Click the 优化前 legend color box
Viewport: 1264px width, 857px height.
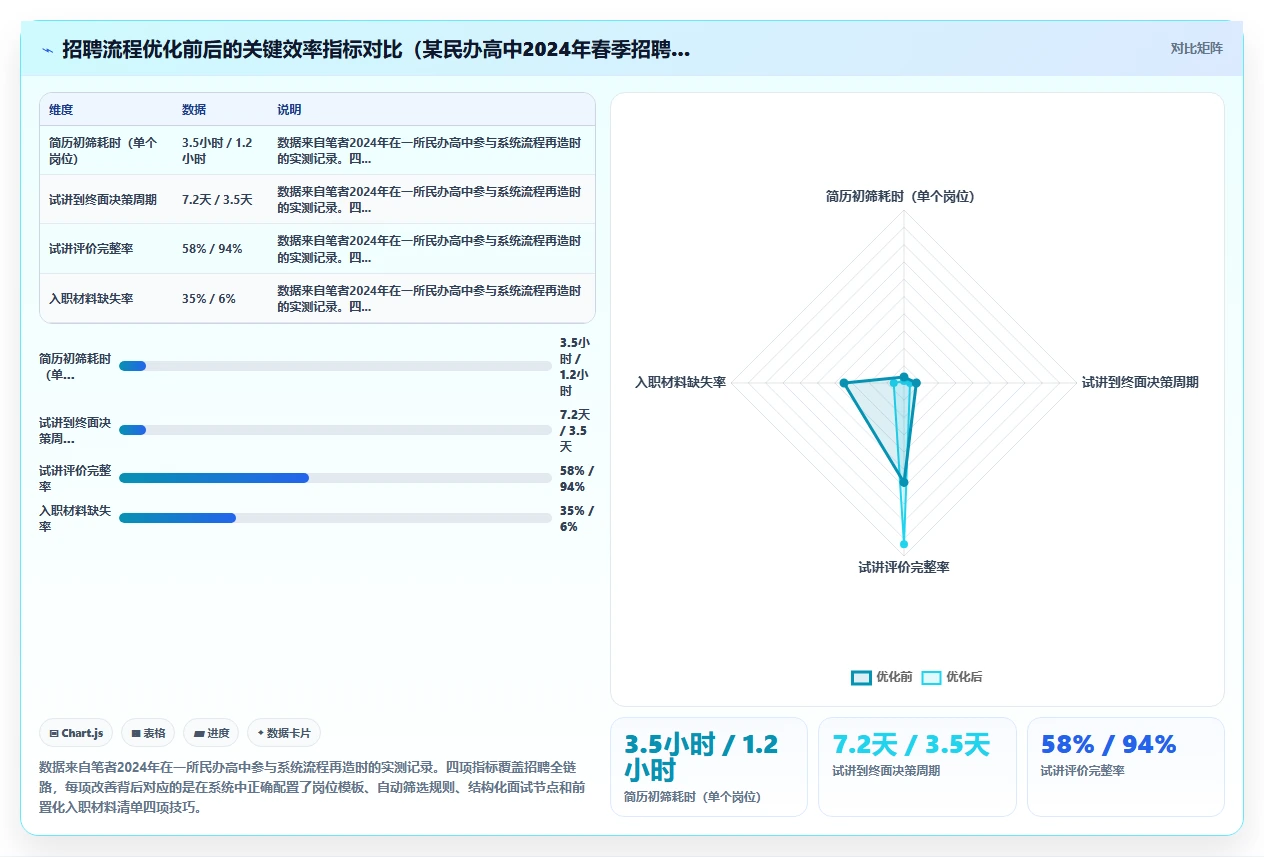point(861,677)
